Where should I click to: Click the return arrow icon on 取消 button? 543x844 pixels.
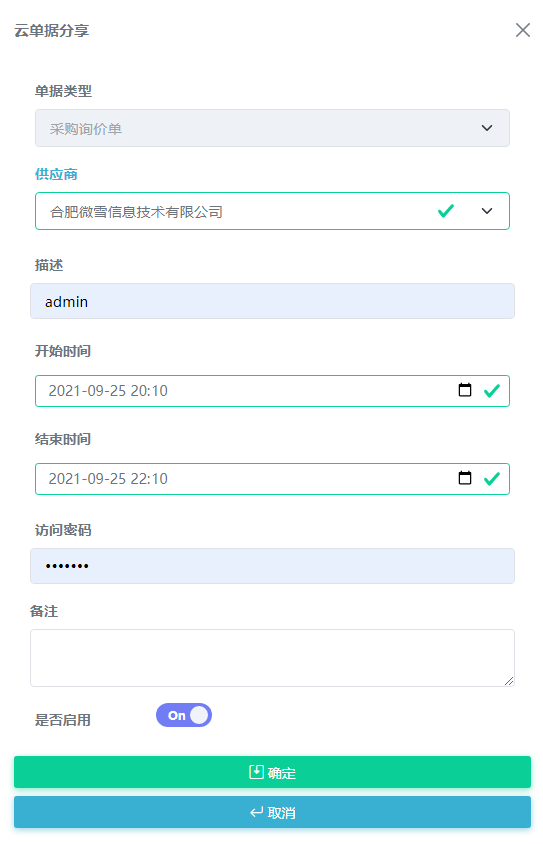257,812
